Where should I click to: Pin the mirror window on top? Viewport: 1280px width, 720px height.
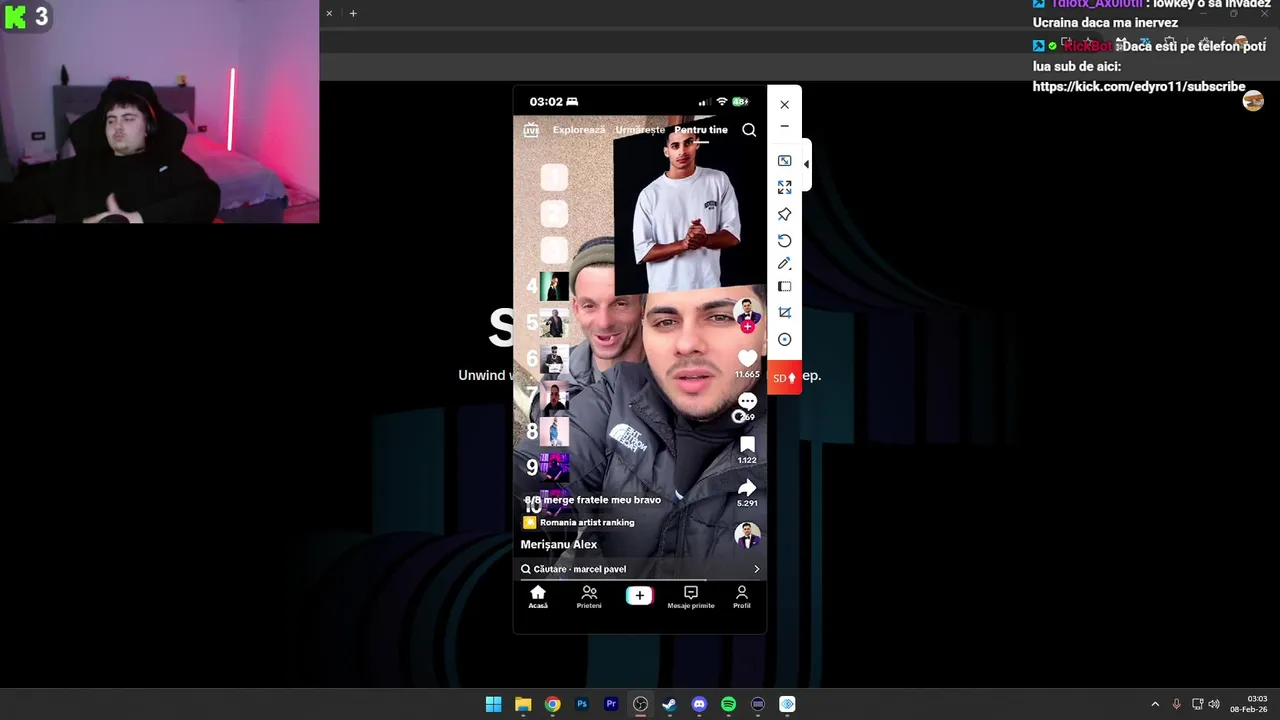tap(784, 214)
